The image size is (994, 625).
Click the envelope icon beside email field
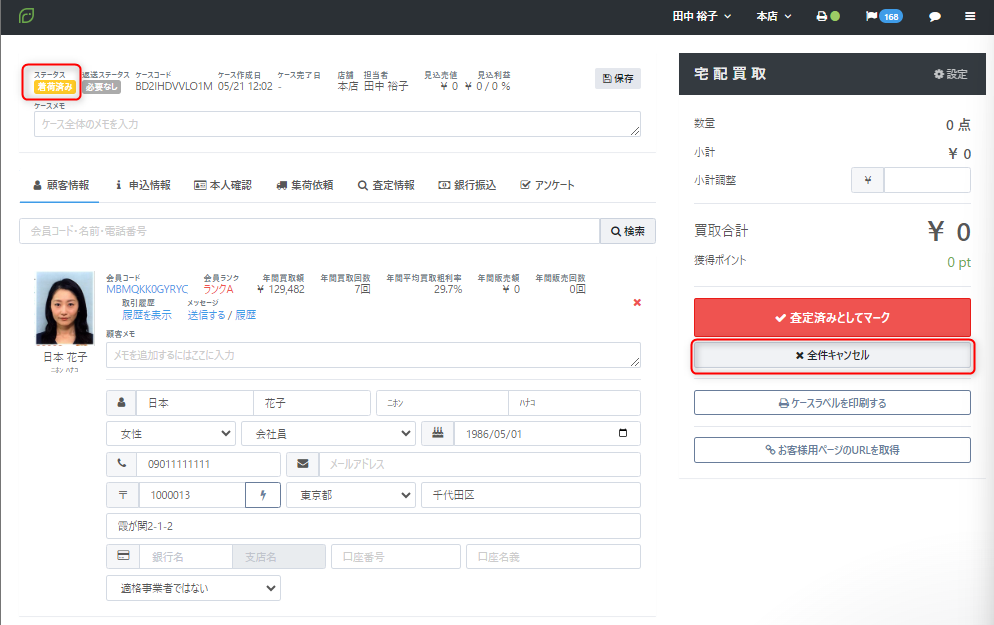point(303,464)
